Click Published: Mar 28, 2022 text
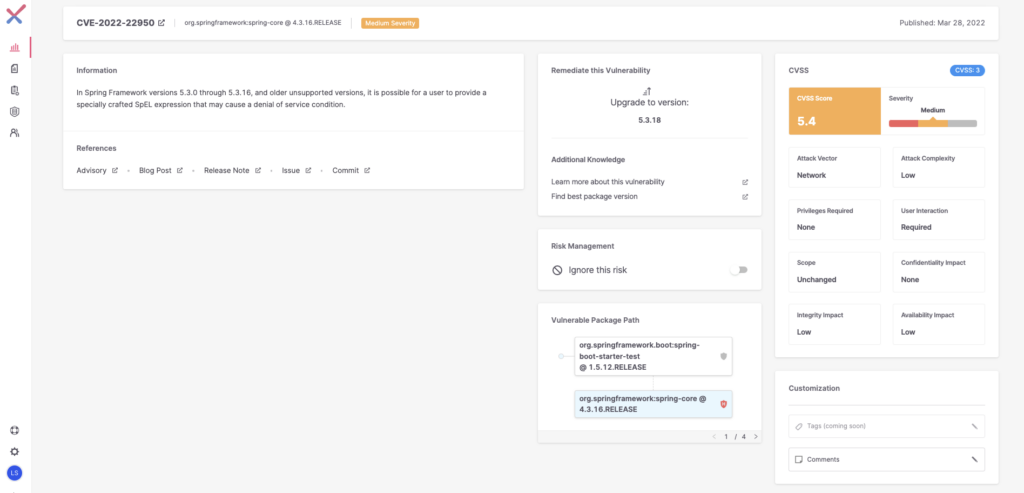 (x=942, y=23)
